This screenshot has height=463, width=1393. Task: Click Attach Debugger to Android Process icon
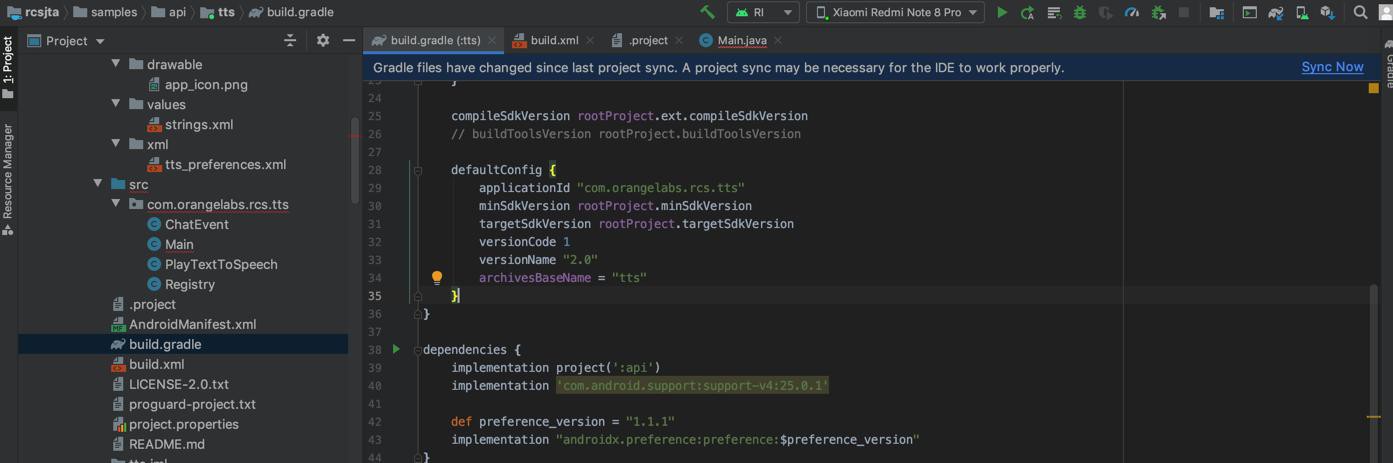[1158, 12]
